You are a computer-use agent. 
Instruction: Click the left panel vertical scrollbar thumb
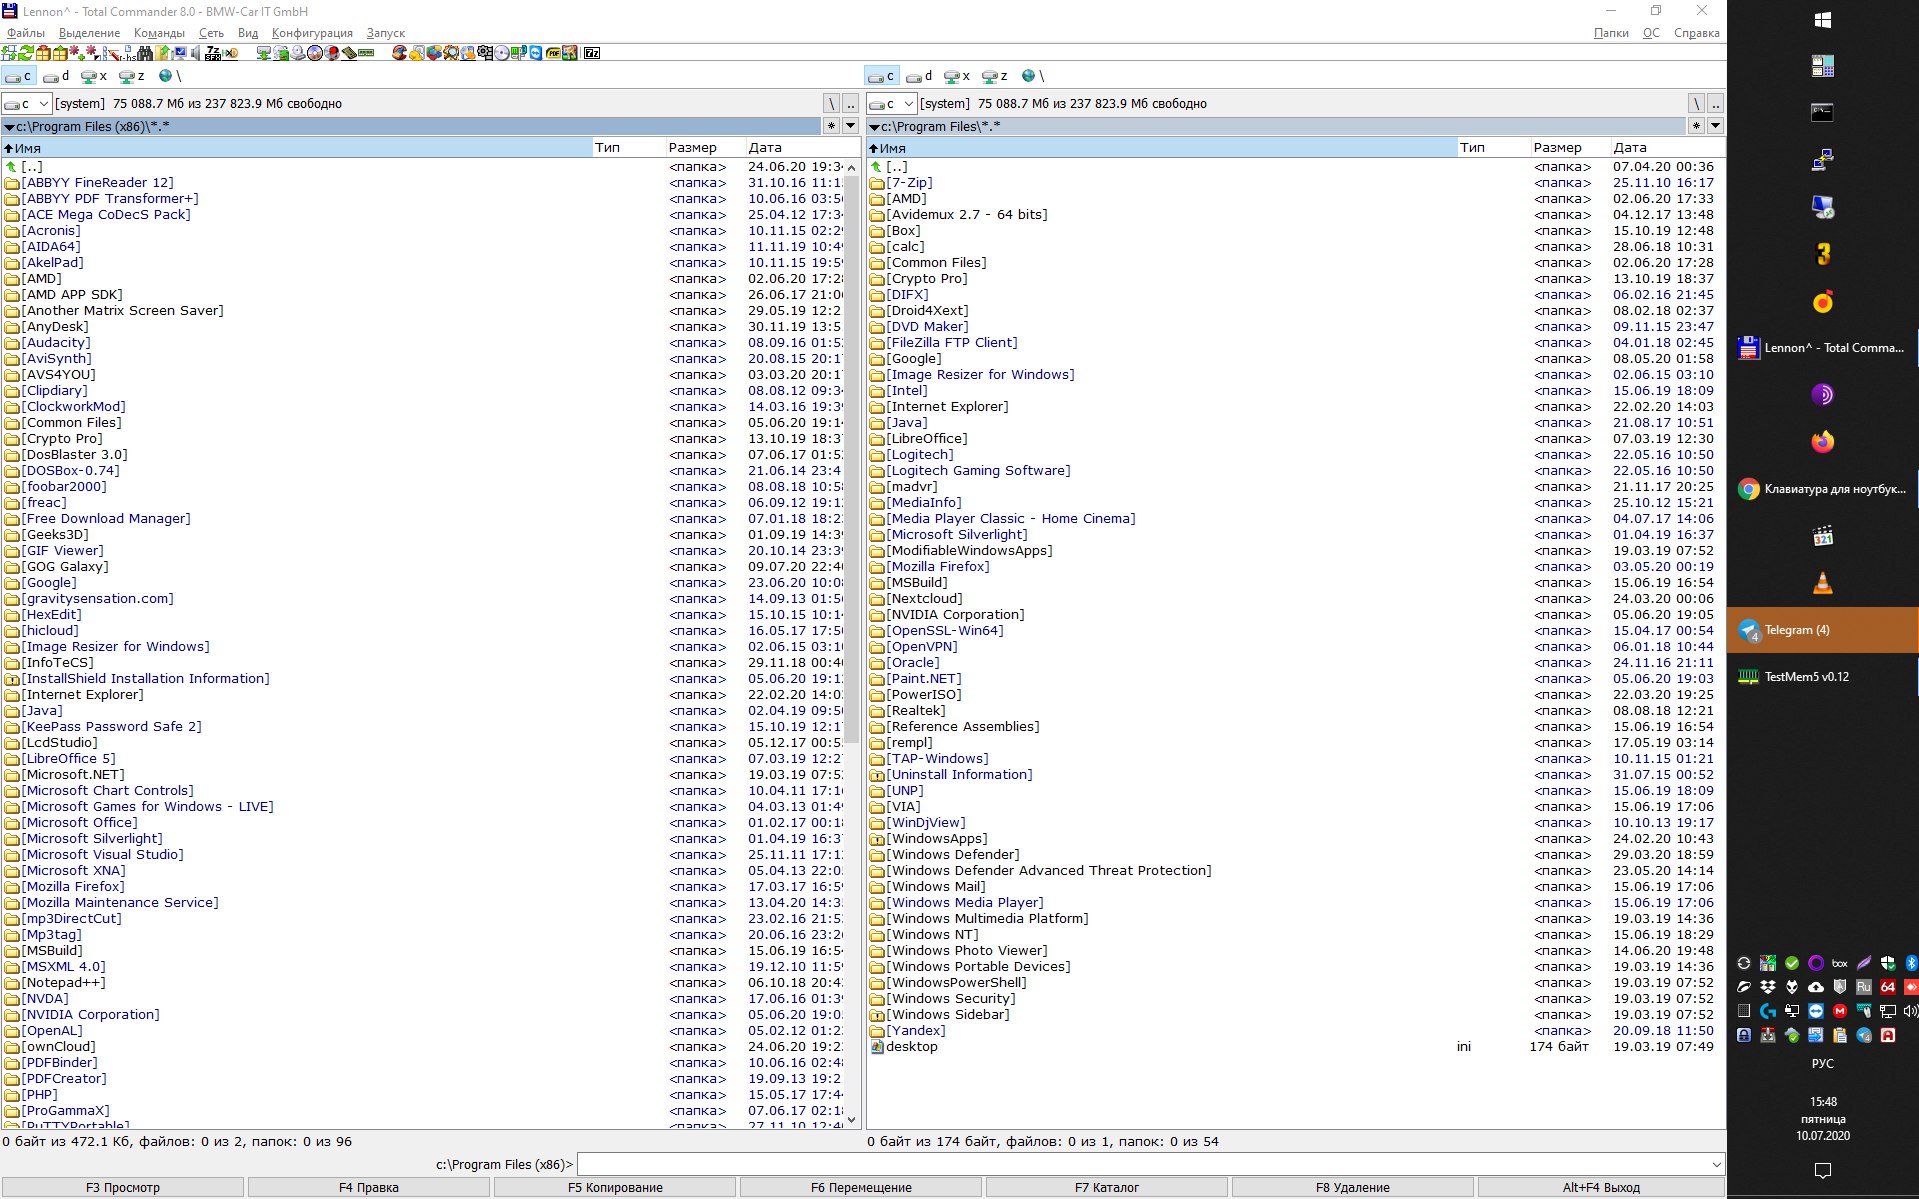[852, 460]
